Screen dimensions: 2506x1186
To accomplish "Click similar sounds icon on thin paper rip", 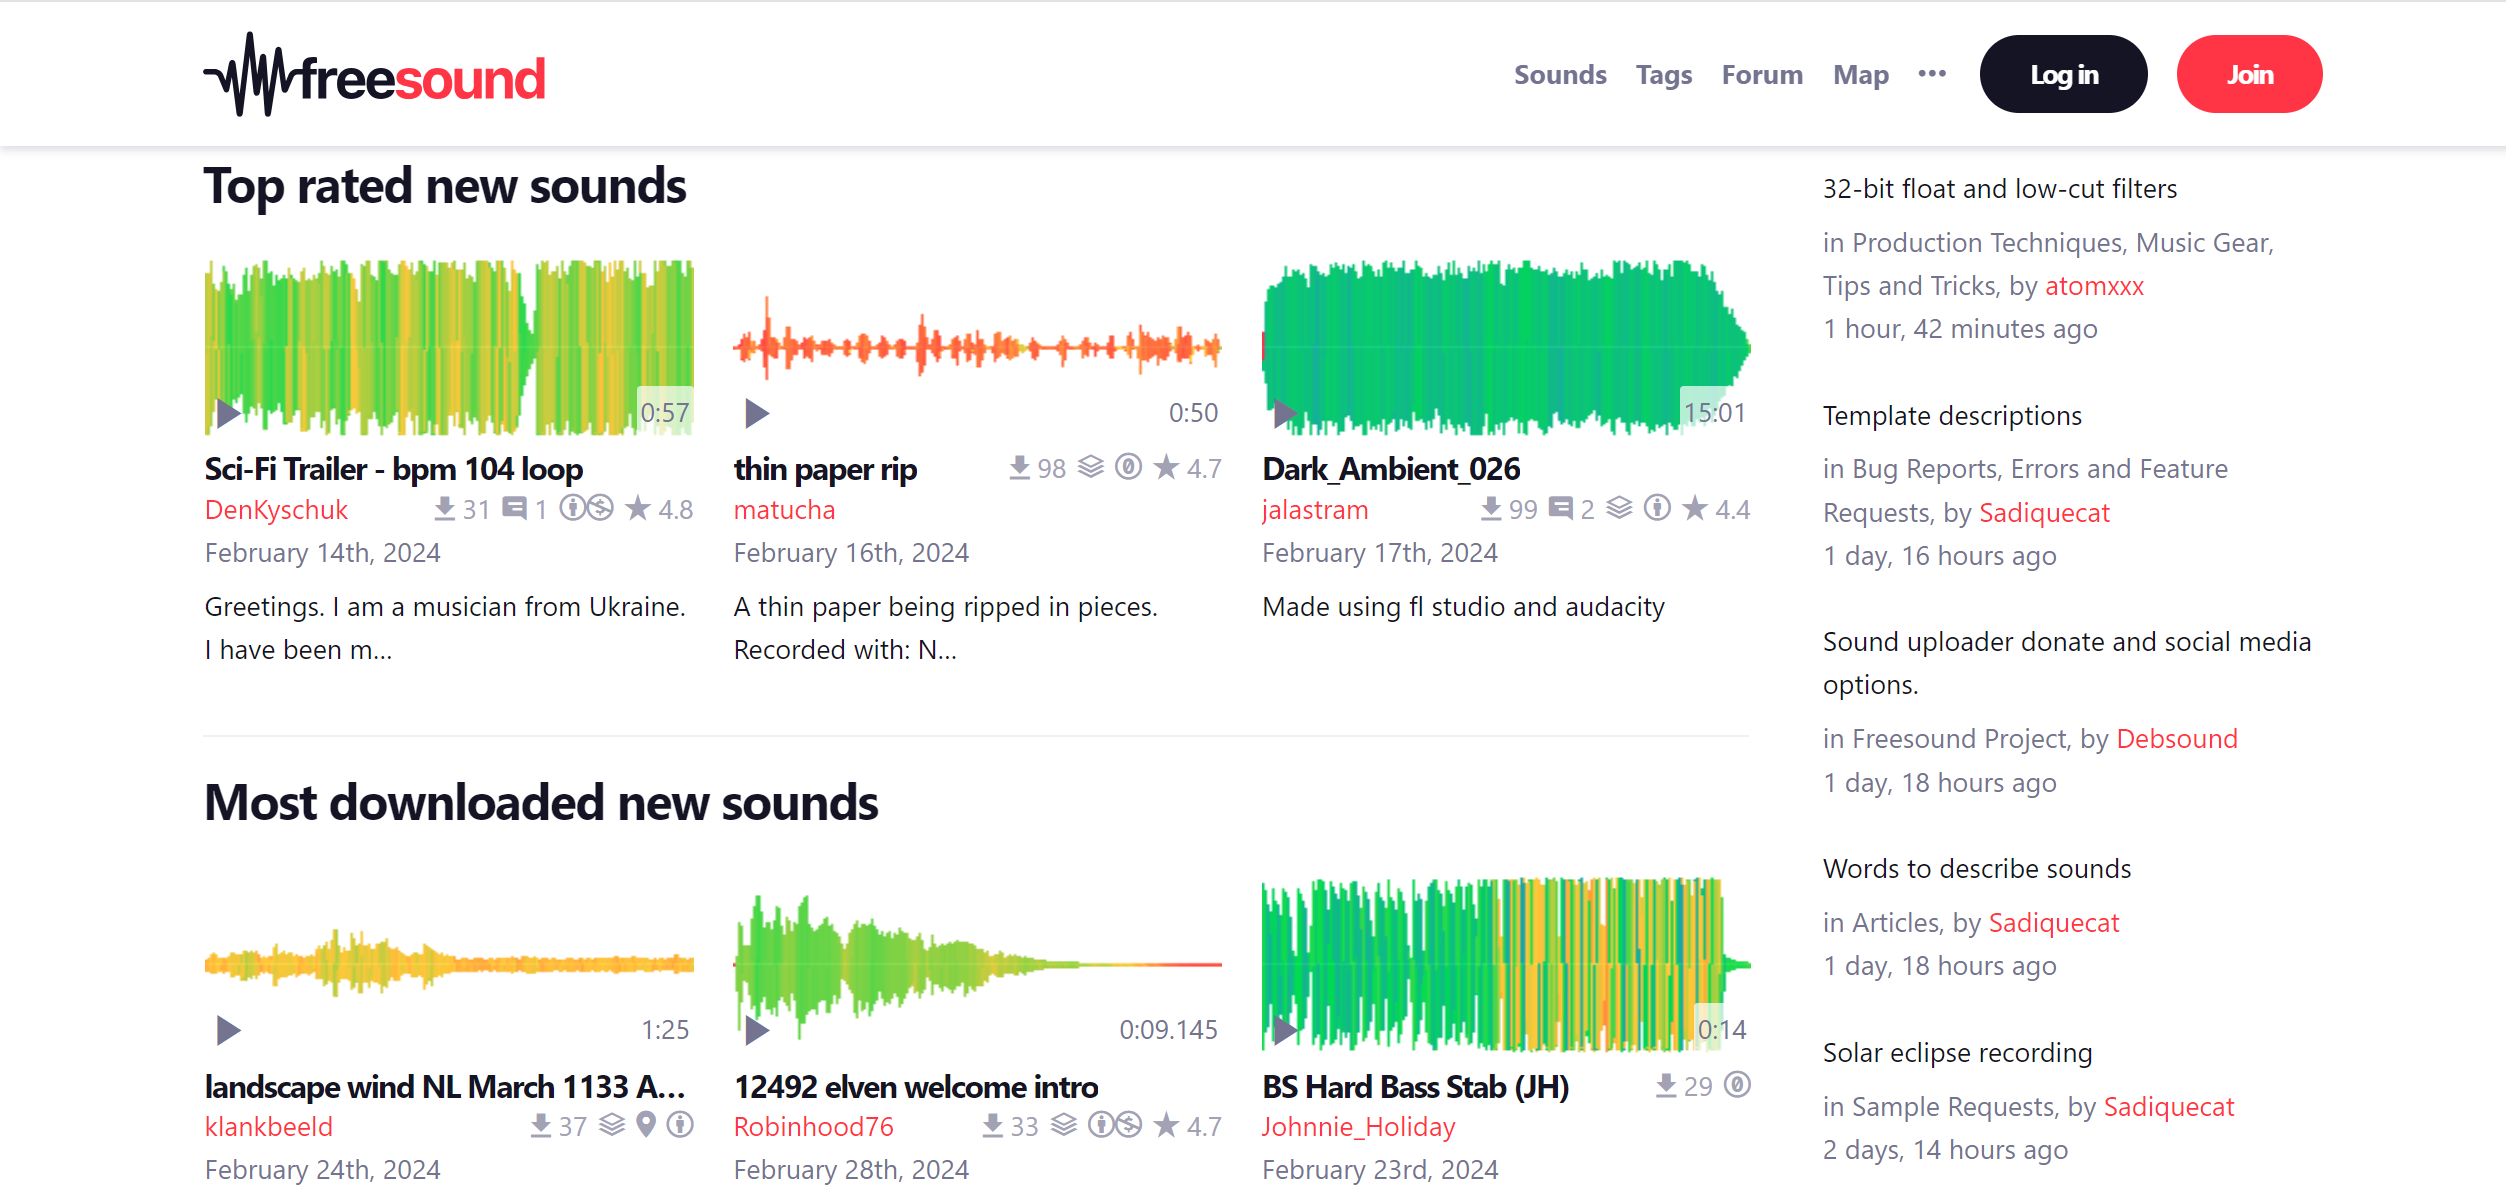I will pos(1091,467).
